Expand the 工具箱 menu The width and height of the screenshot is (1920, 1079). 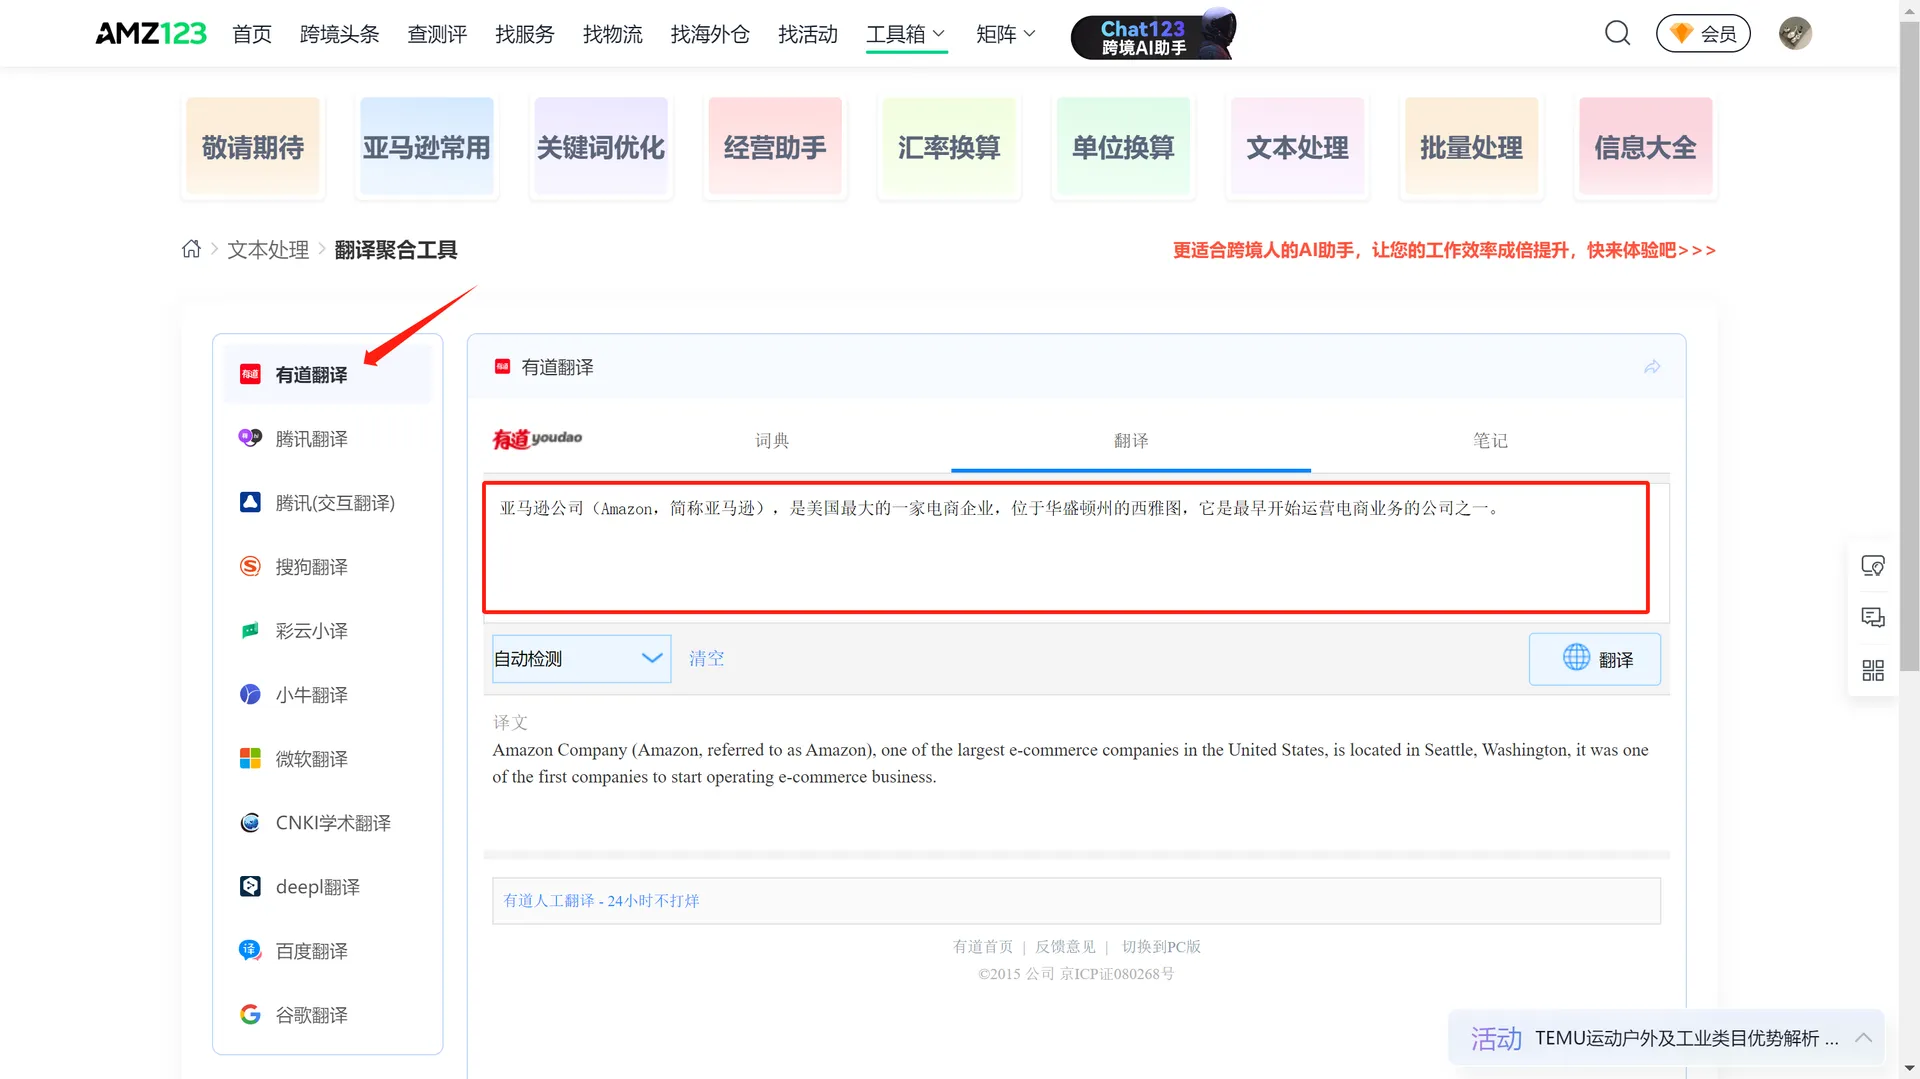(906, 34)
